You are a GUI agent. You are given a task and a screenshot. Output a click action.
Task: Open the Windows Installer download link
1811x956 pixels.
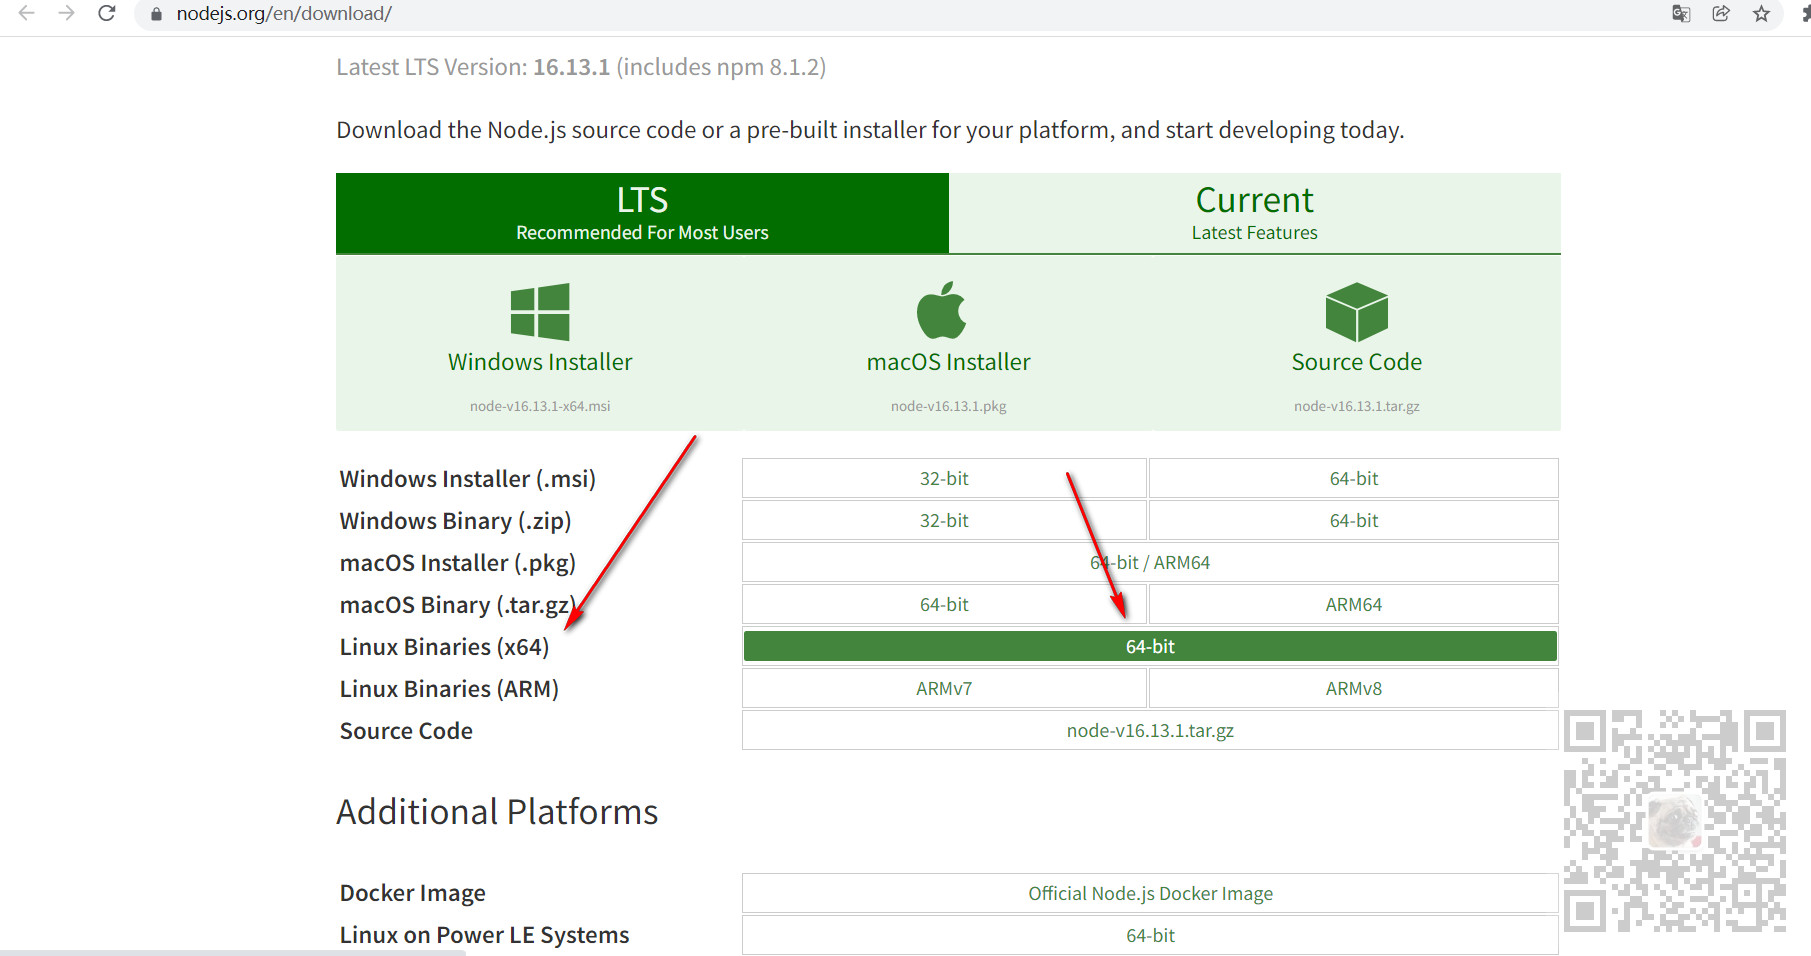(x=540, y=362)
